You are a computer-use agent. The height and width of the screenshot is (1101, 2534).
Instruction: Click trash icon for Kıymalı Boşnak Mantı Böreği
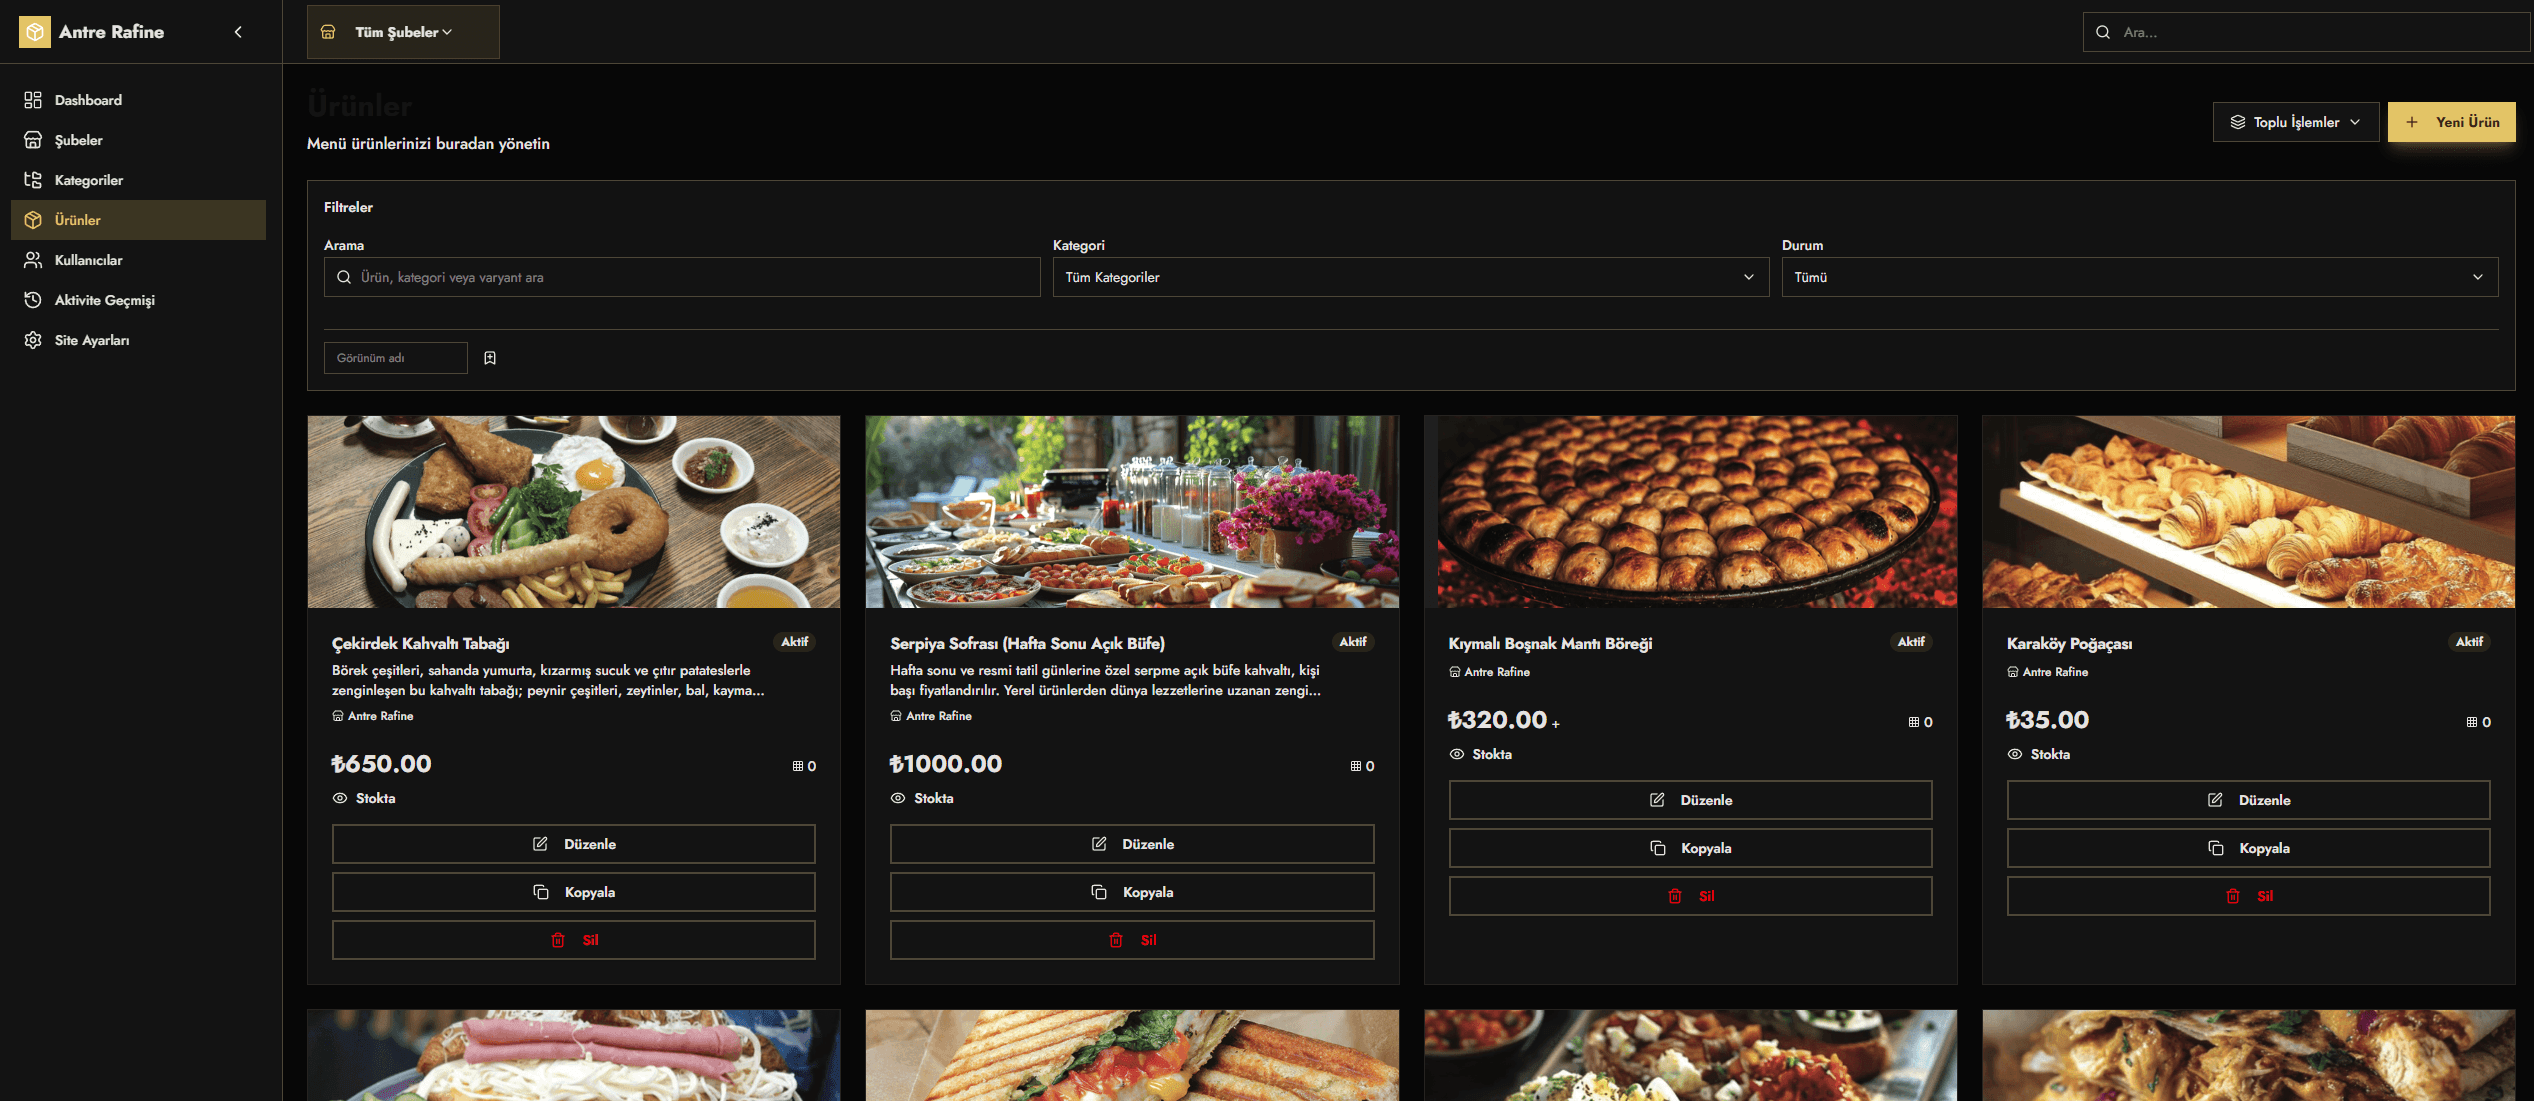point(1675,896)
